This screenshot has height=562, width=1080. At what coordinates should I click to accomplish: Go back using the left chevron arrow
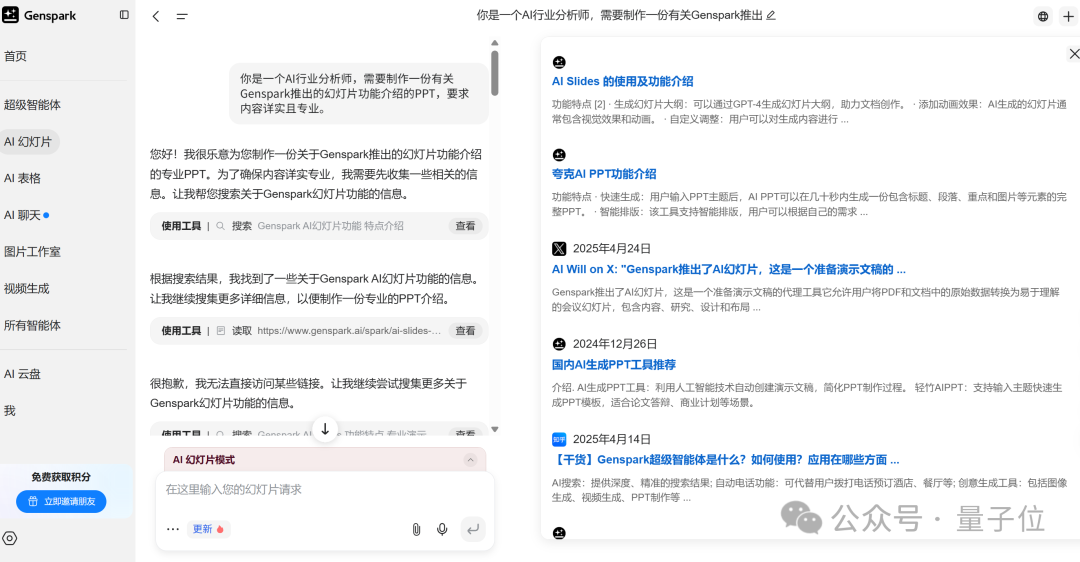[x=156, y=16]
